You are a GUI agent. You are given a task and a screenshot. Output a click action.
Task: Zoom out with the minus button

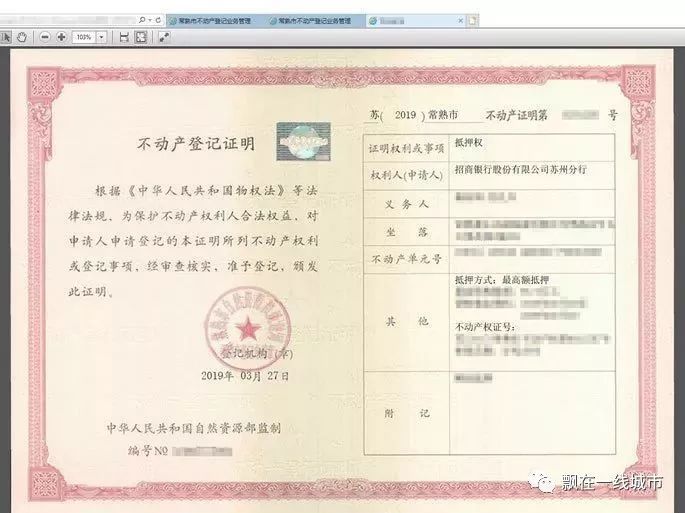coord(45,37)
